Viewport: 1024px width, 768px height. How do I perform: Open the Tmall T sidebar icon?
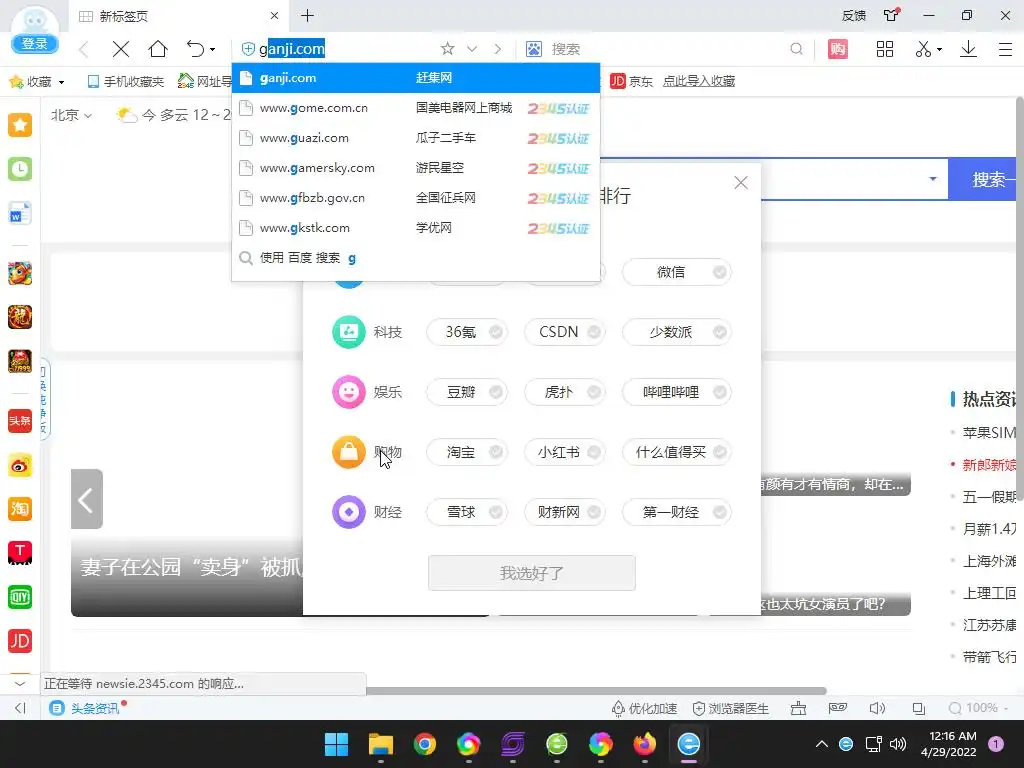[20, 553]
